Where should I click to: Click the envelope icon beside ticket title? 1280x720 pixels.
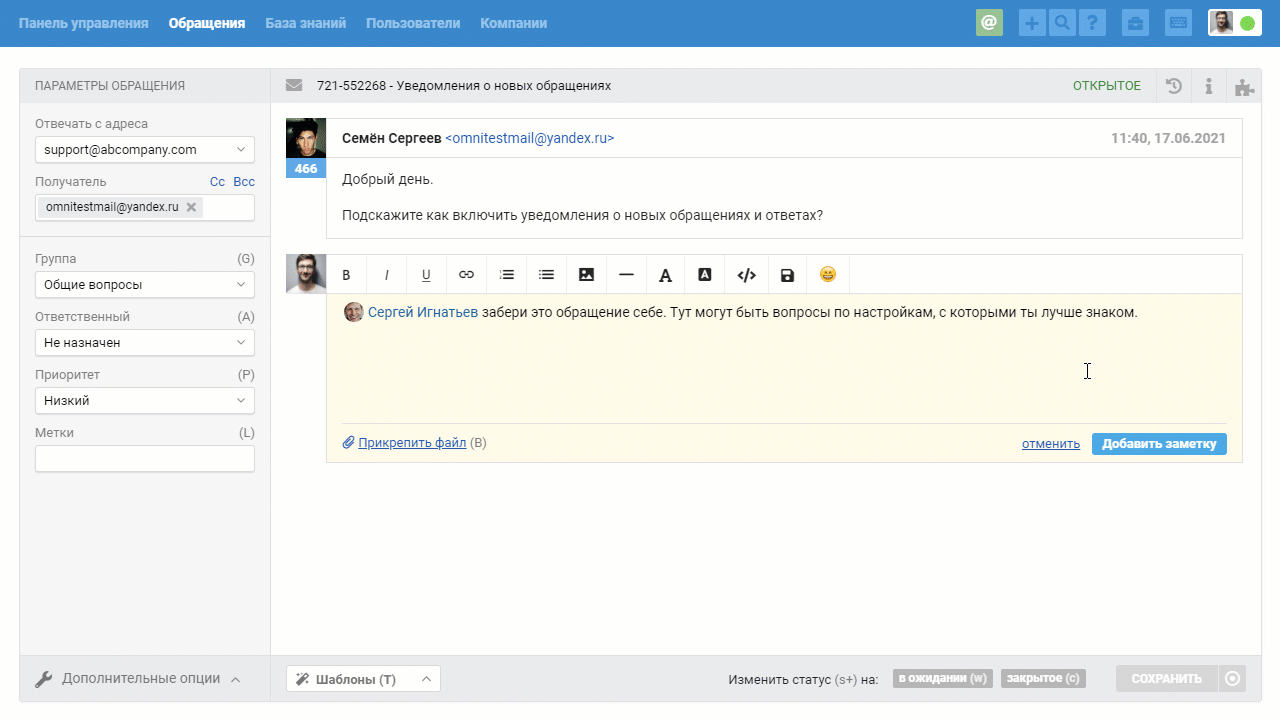coord(294,86)
